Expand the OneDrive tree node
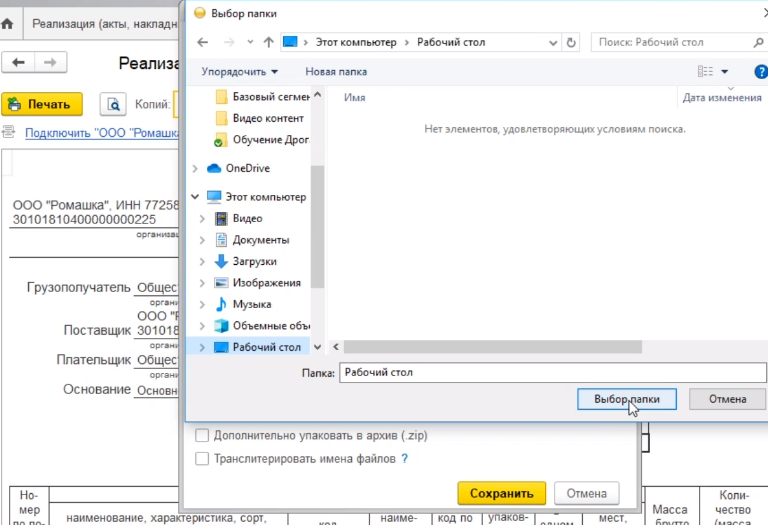 click(x=194, y=168)
